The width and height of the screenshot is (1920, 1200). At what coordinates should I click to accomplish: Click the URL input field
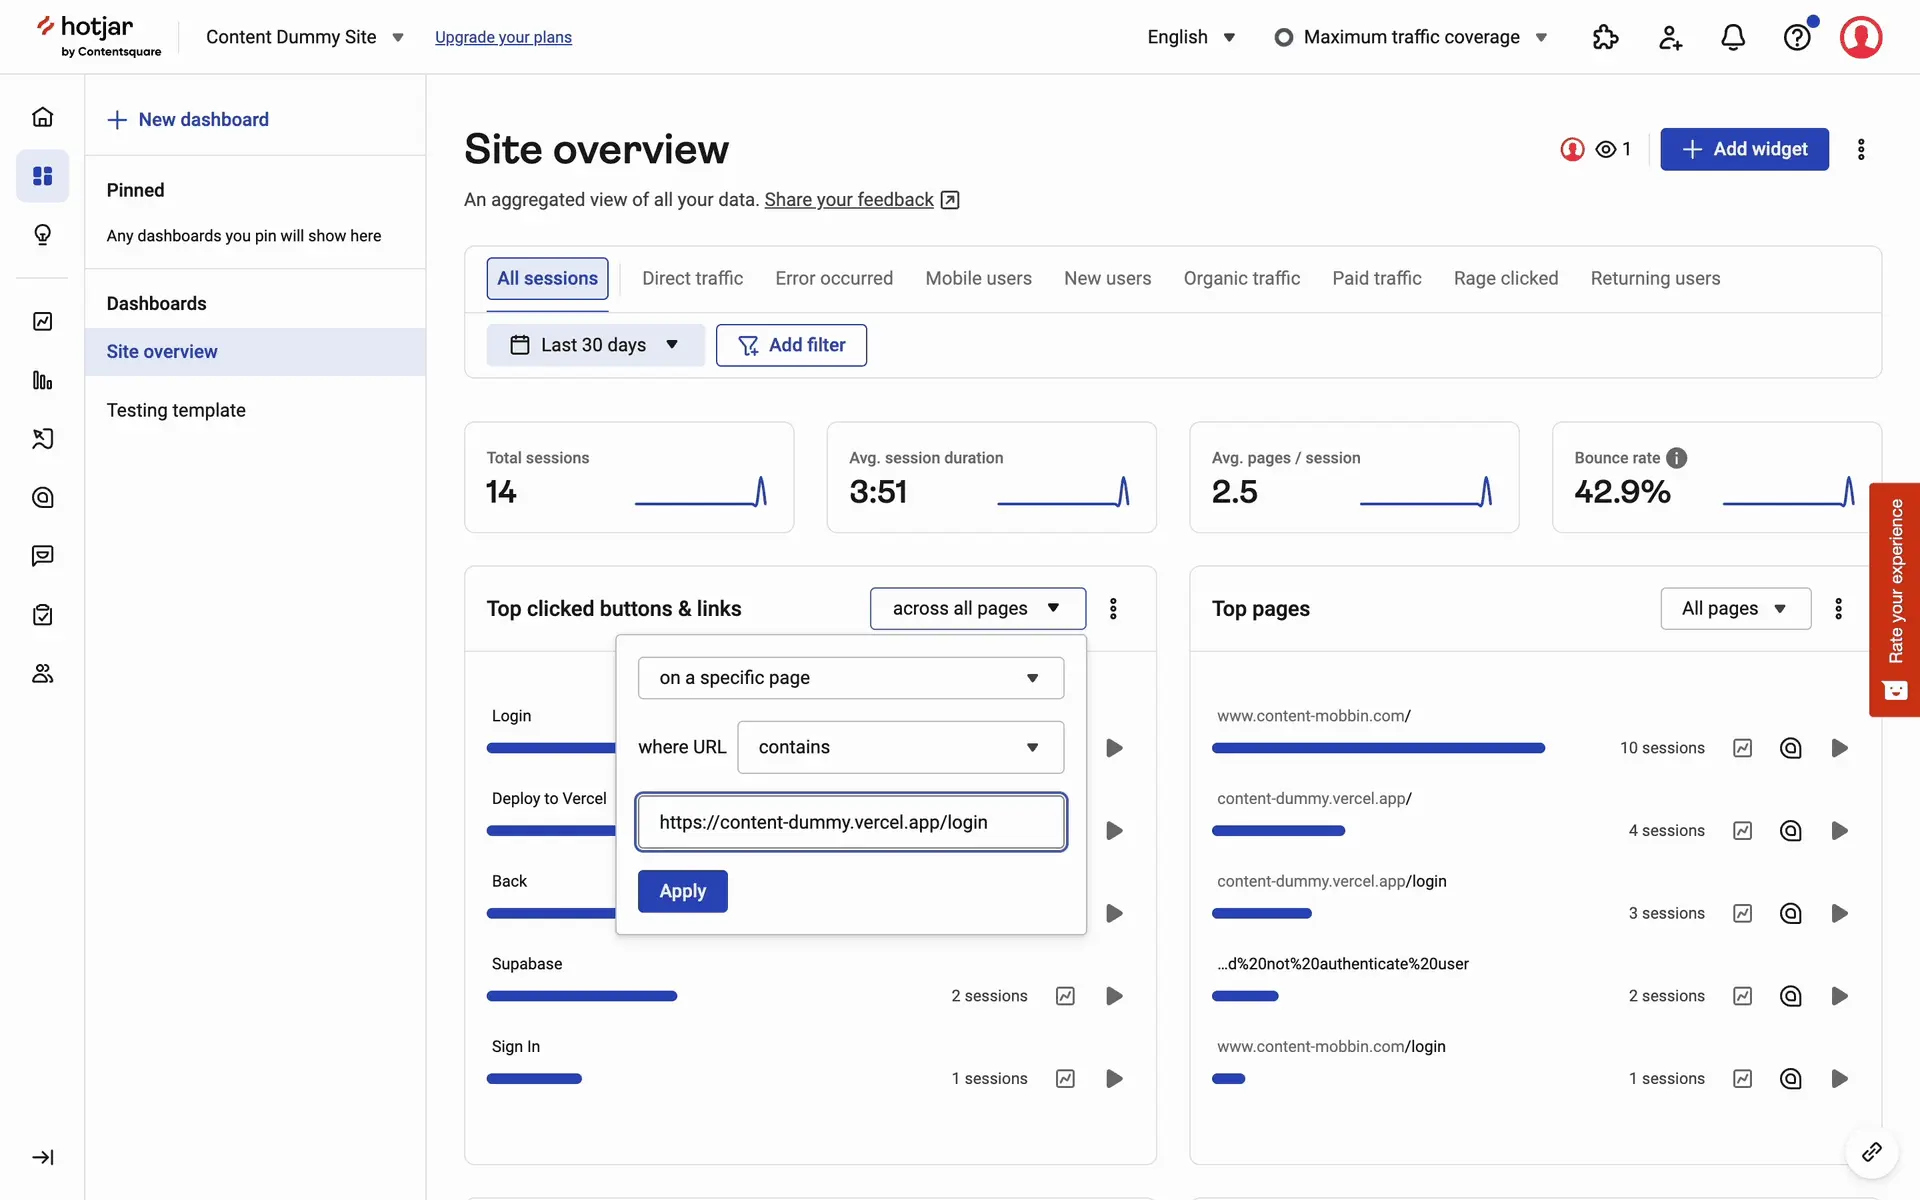(x=850, y=822)
